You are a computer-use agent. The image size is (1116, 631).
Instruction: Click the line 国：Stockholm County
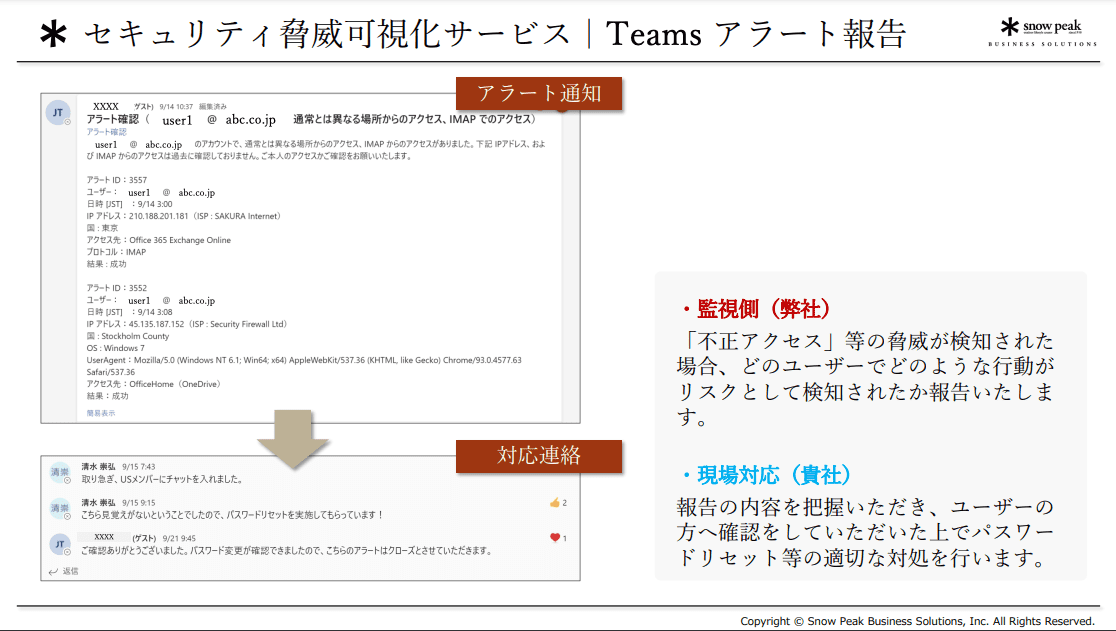(x=128, y=336)
